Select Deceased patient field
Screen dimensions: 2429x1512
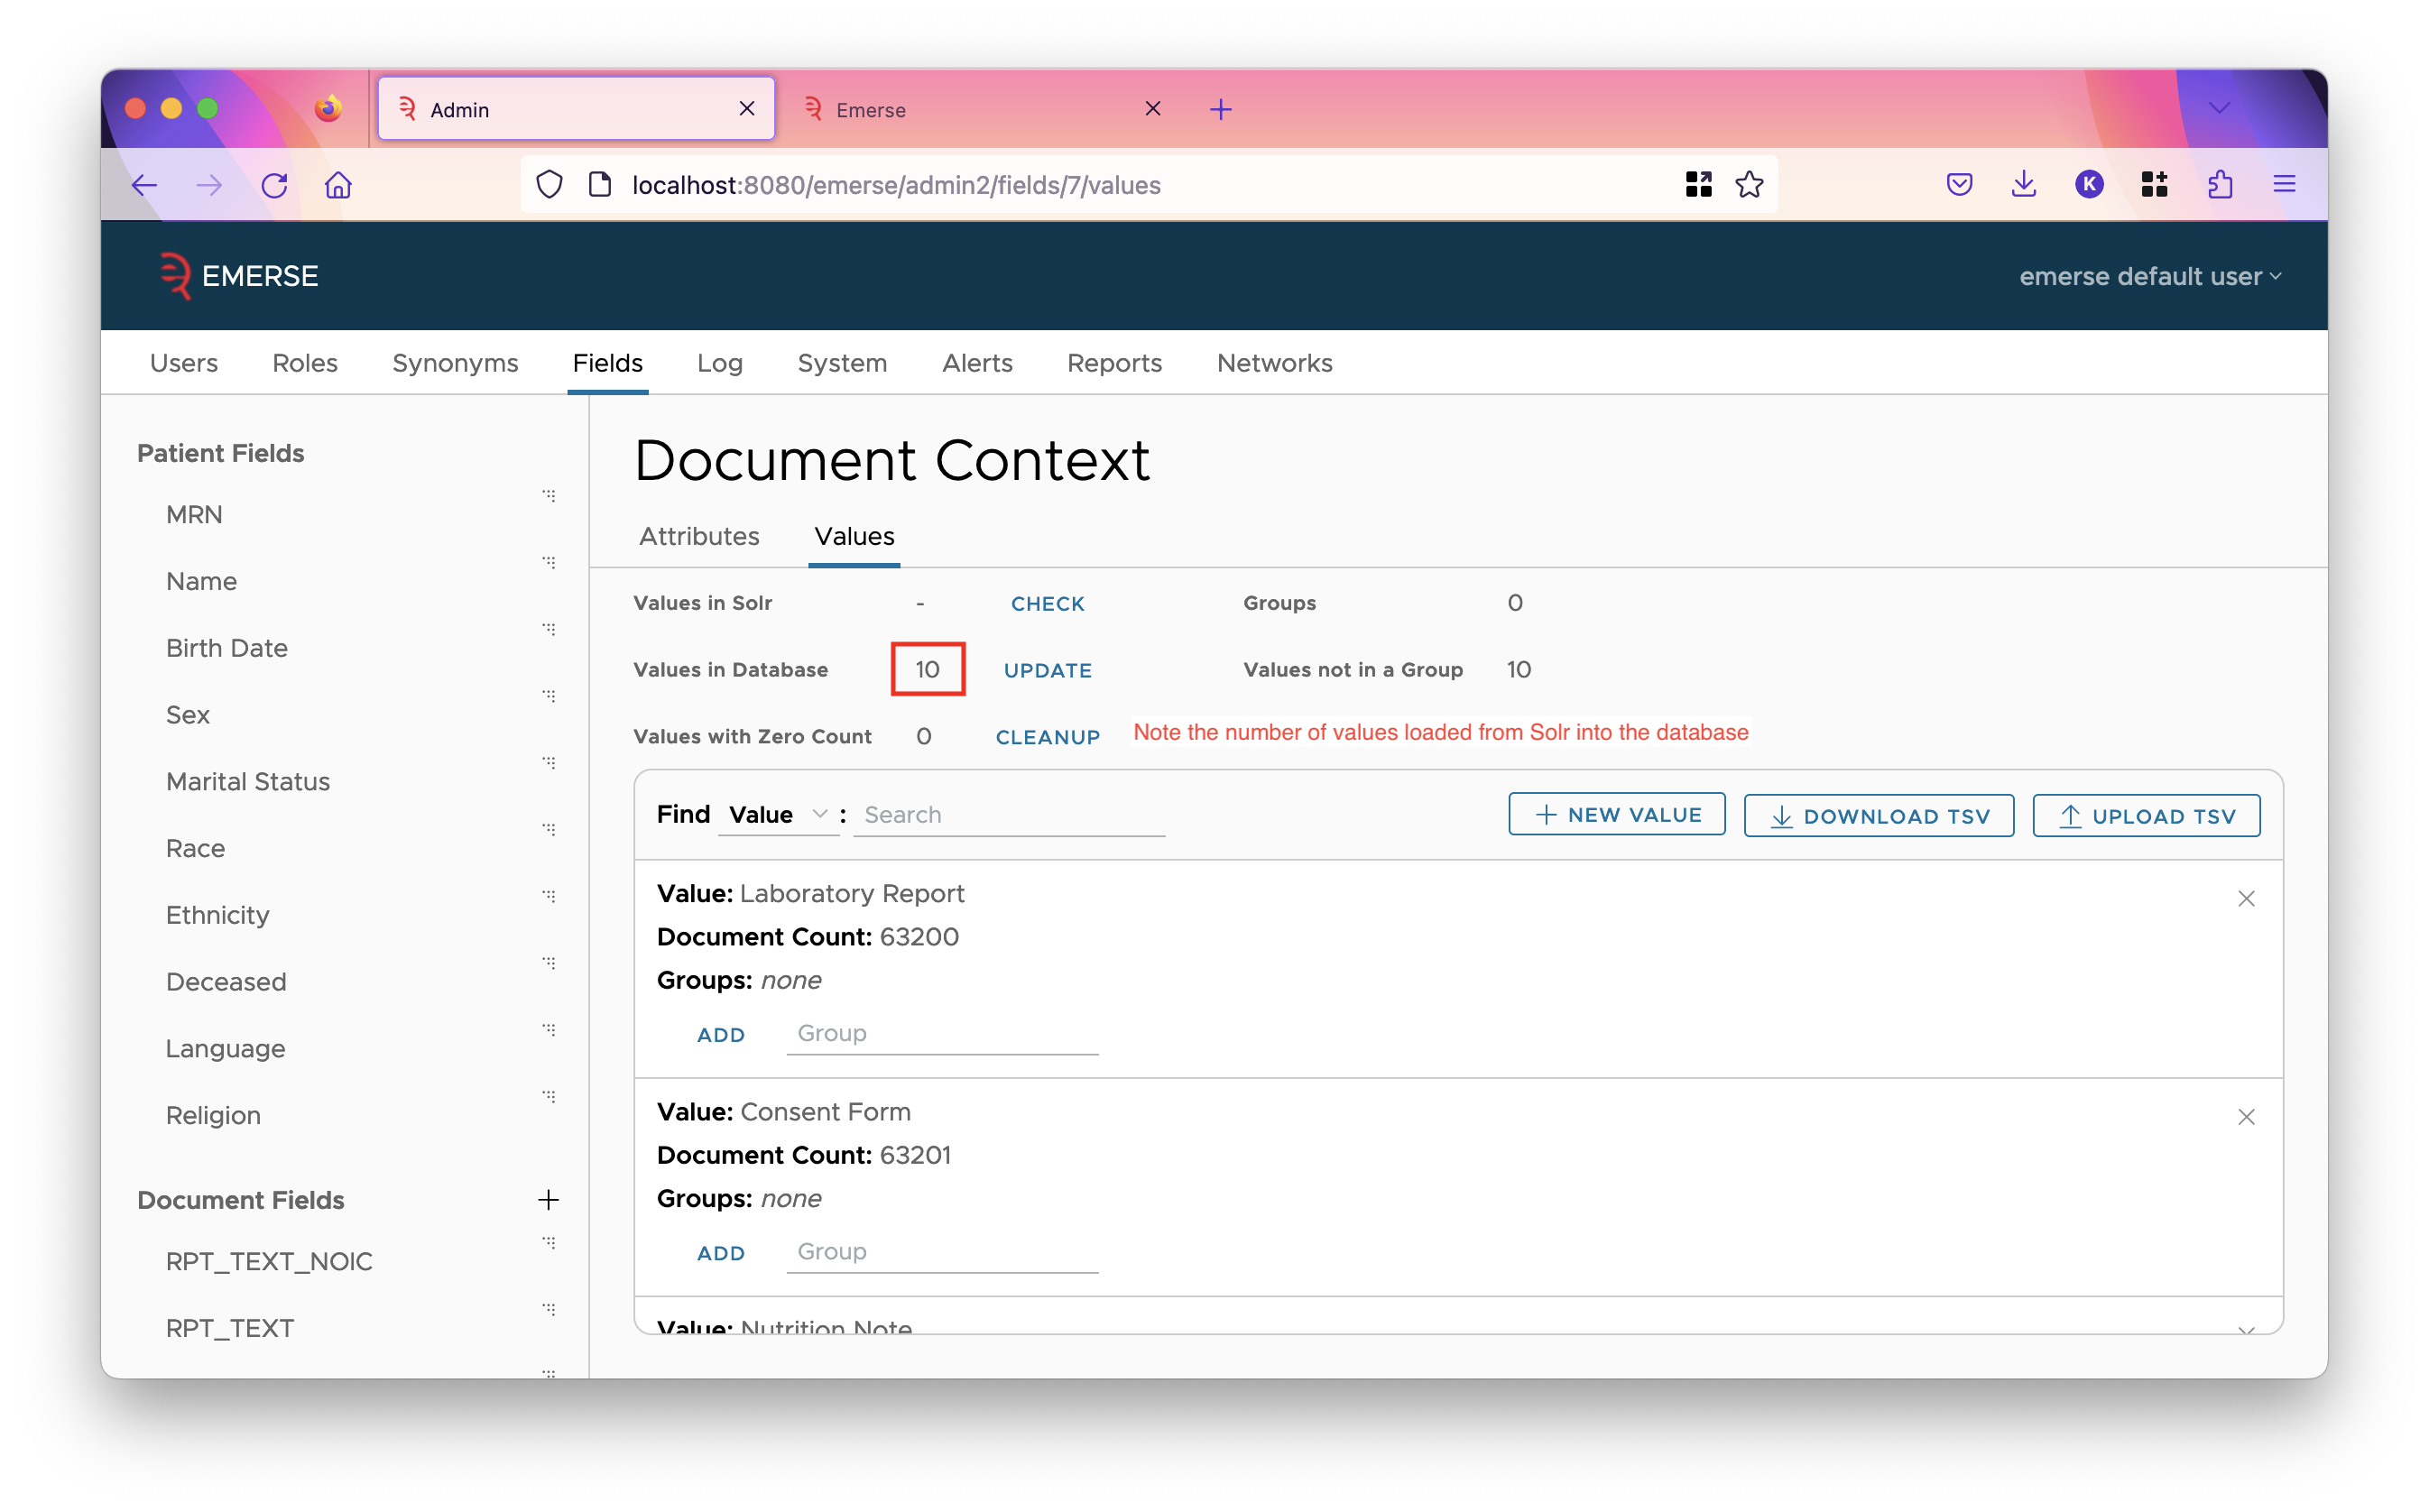[x=226, y=983]
